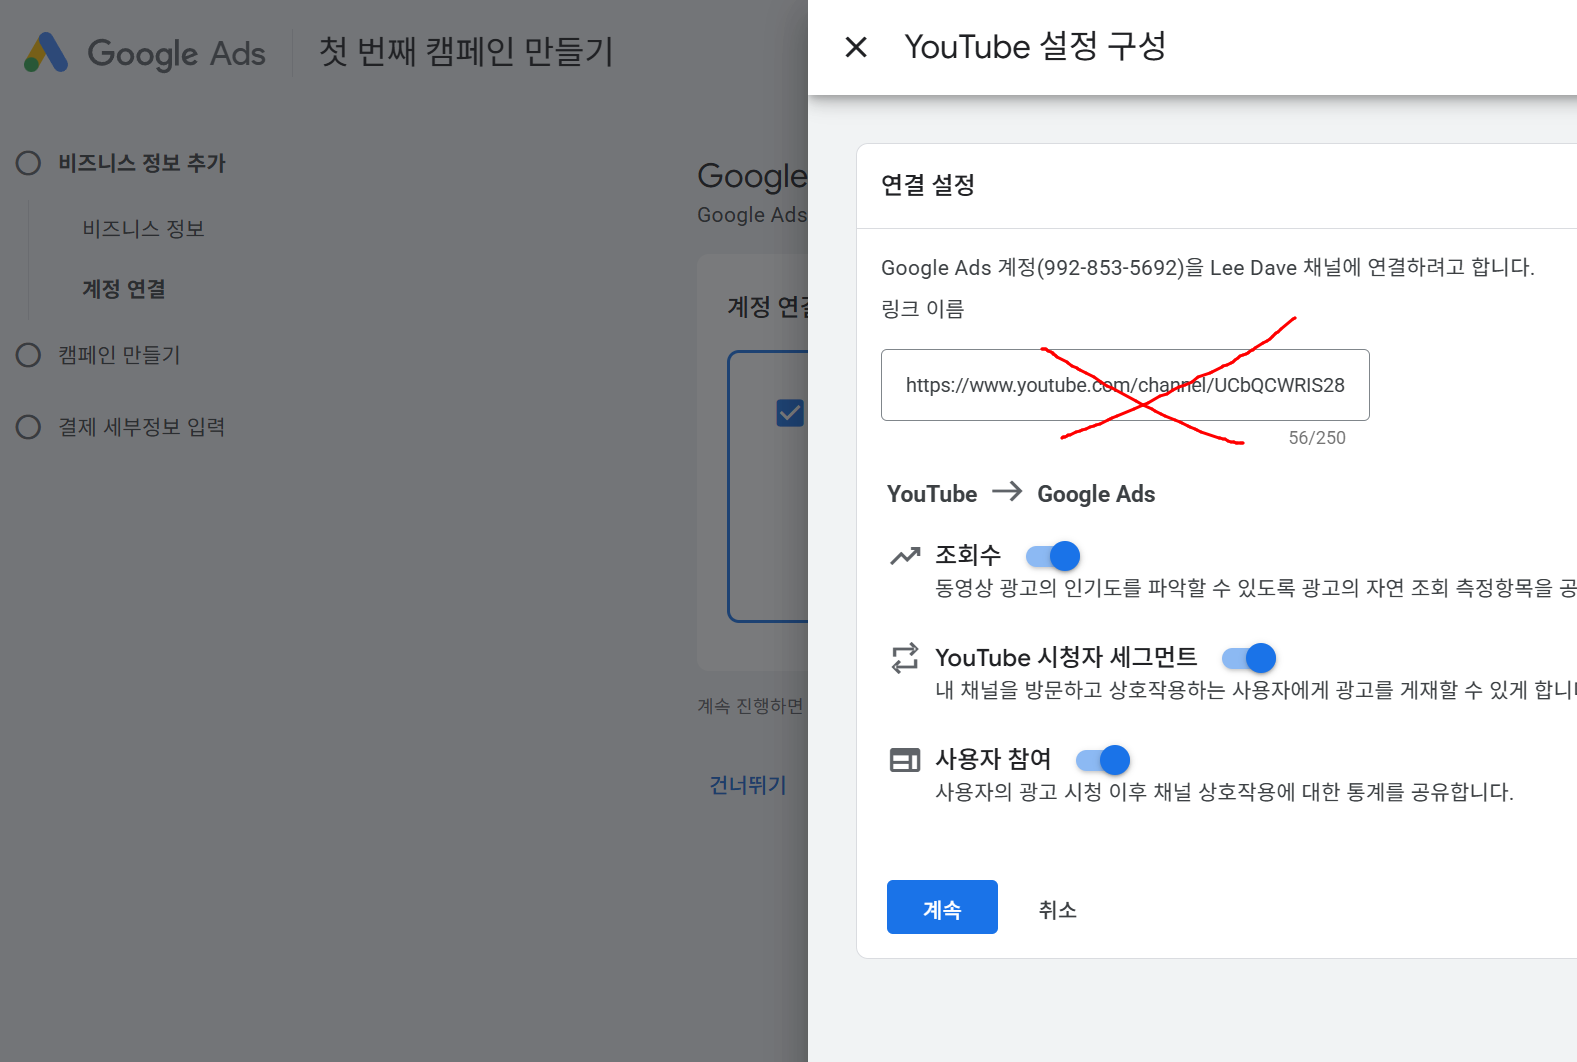Select the 캠페인 만들기 step circle
The height and width of the screenshot is (1062, 1577).
point(28,355)
